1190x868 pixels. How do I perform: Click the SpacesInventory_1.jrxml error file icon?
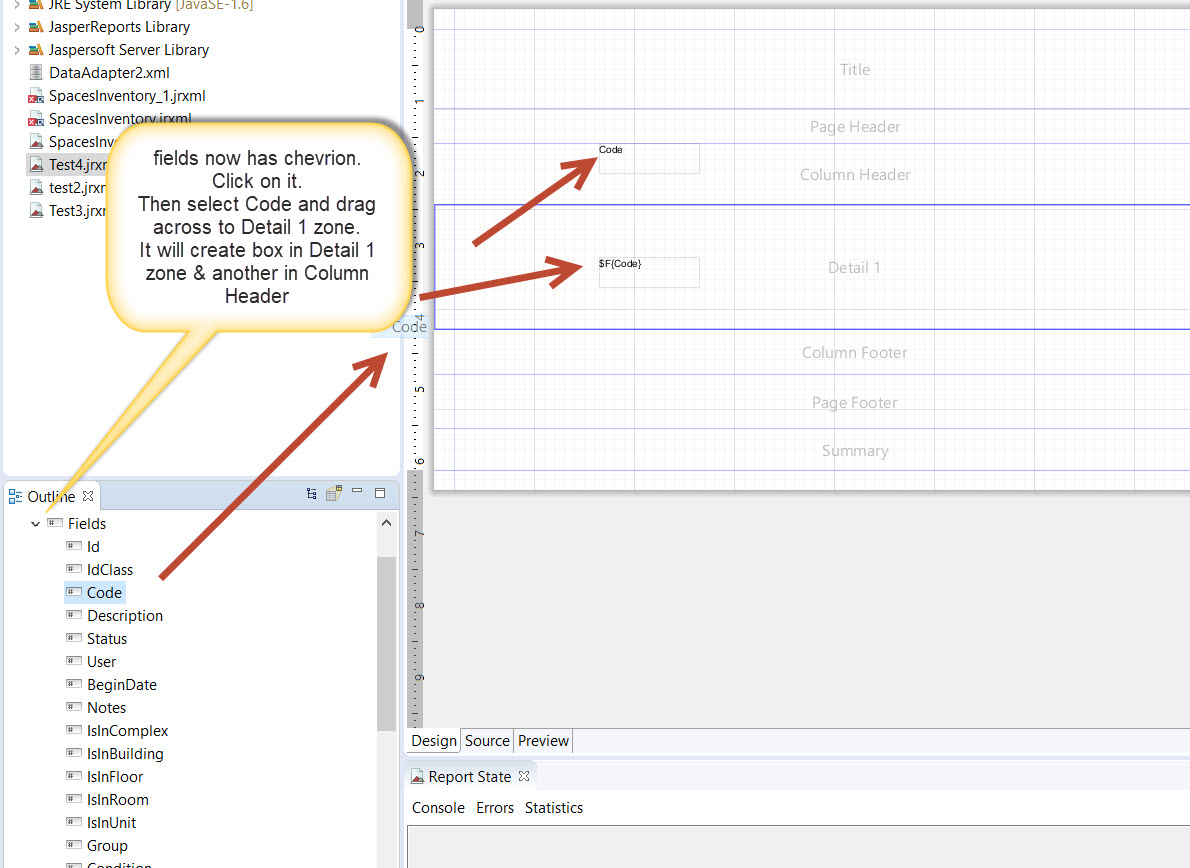(x=36, y=96)
